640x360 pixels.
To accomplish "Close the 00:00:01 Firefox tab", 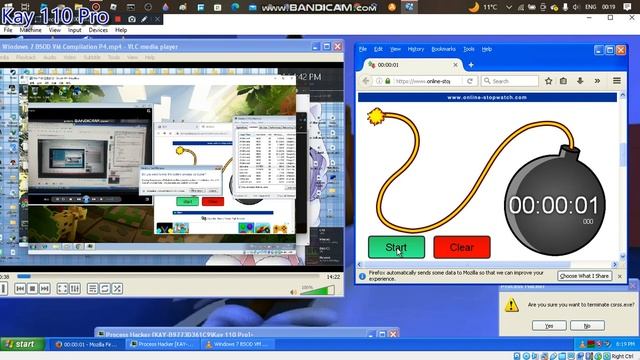I will point(455,65).
